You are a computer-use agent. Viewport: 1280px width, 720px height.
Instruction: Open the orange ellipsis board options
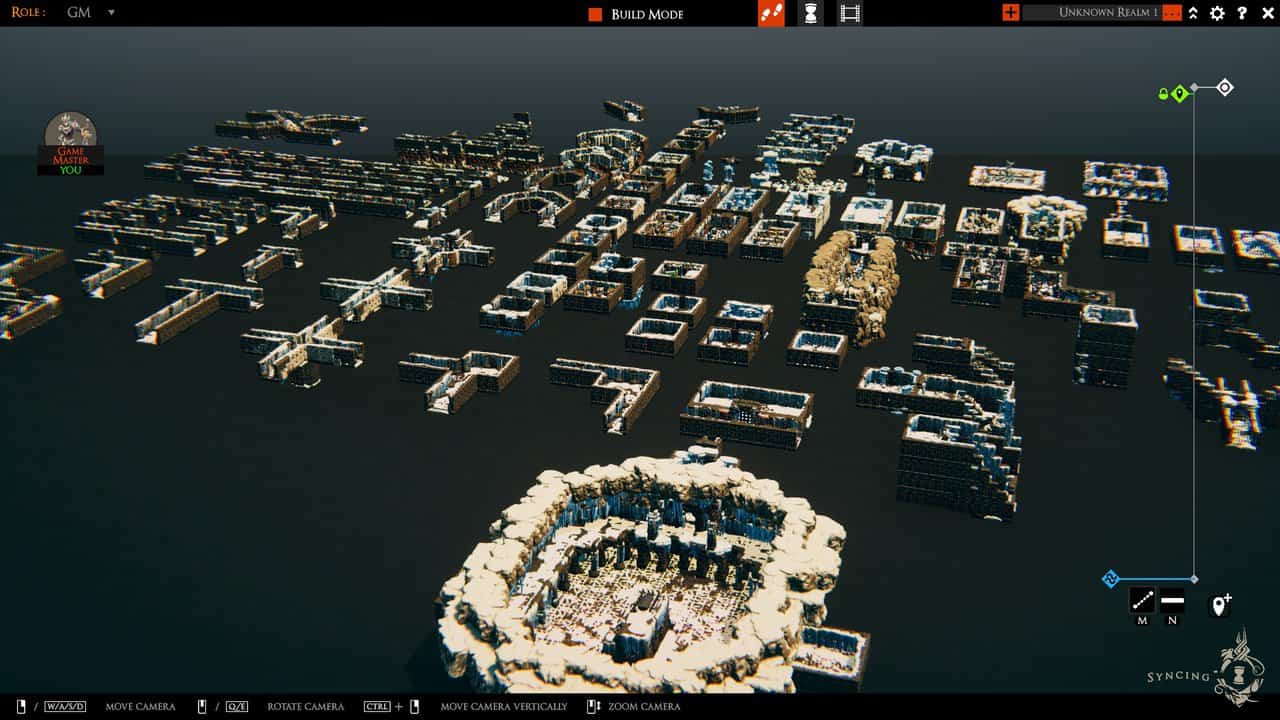pyautogui.click(x=1171, y=13)
